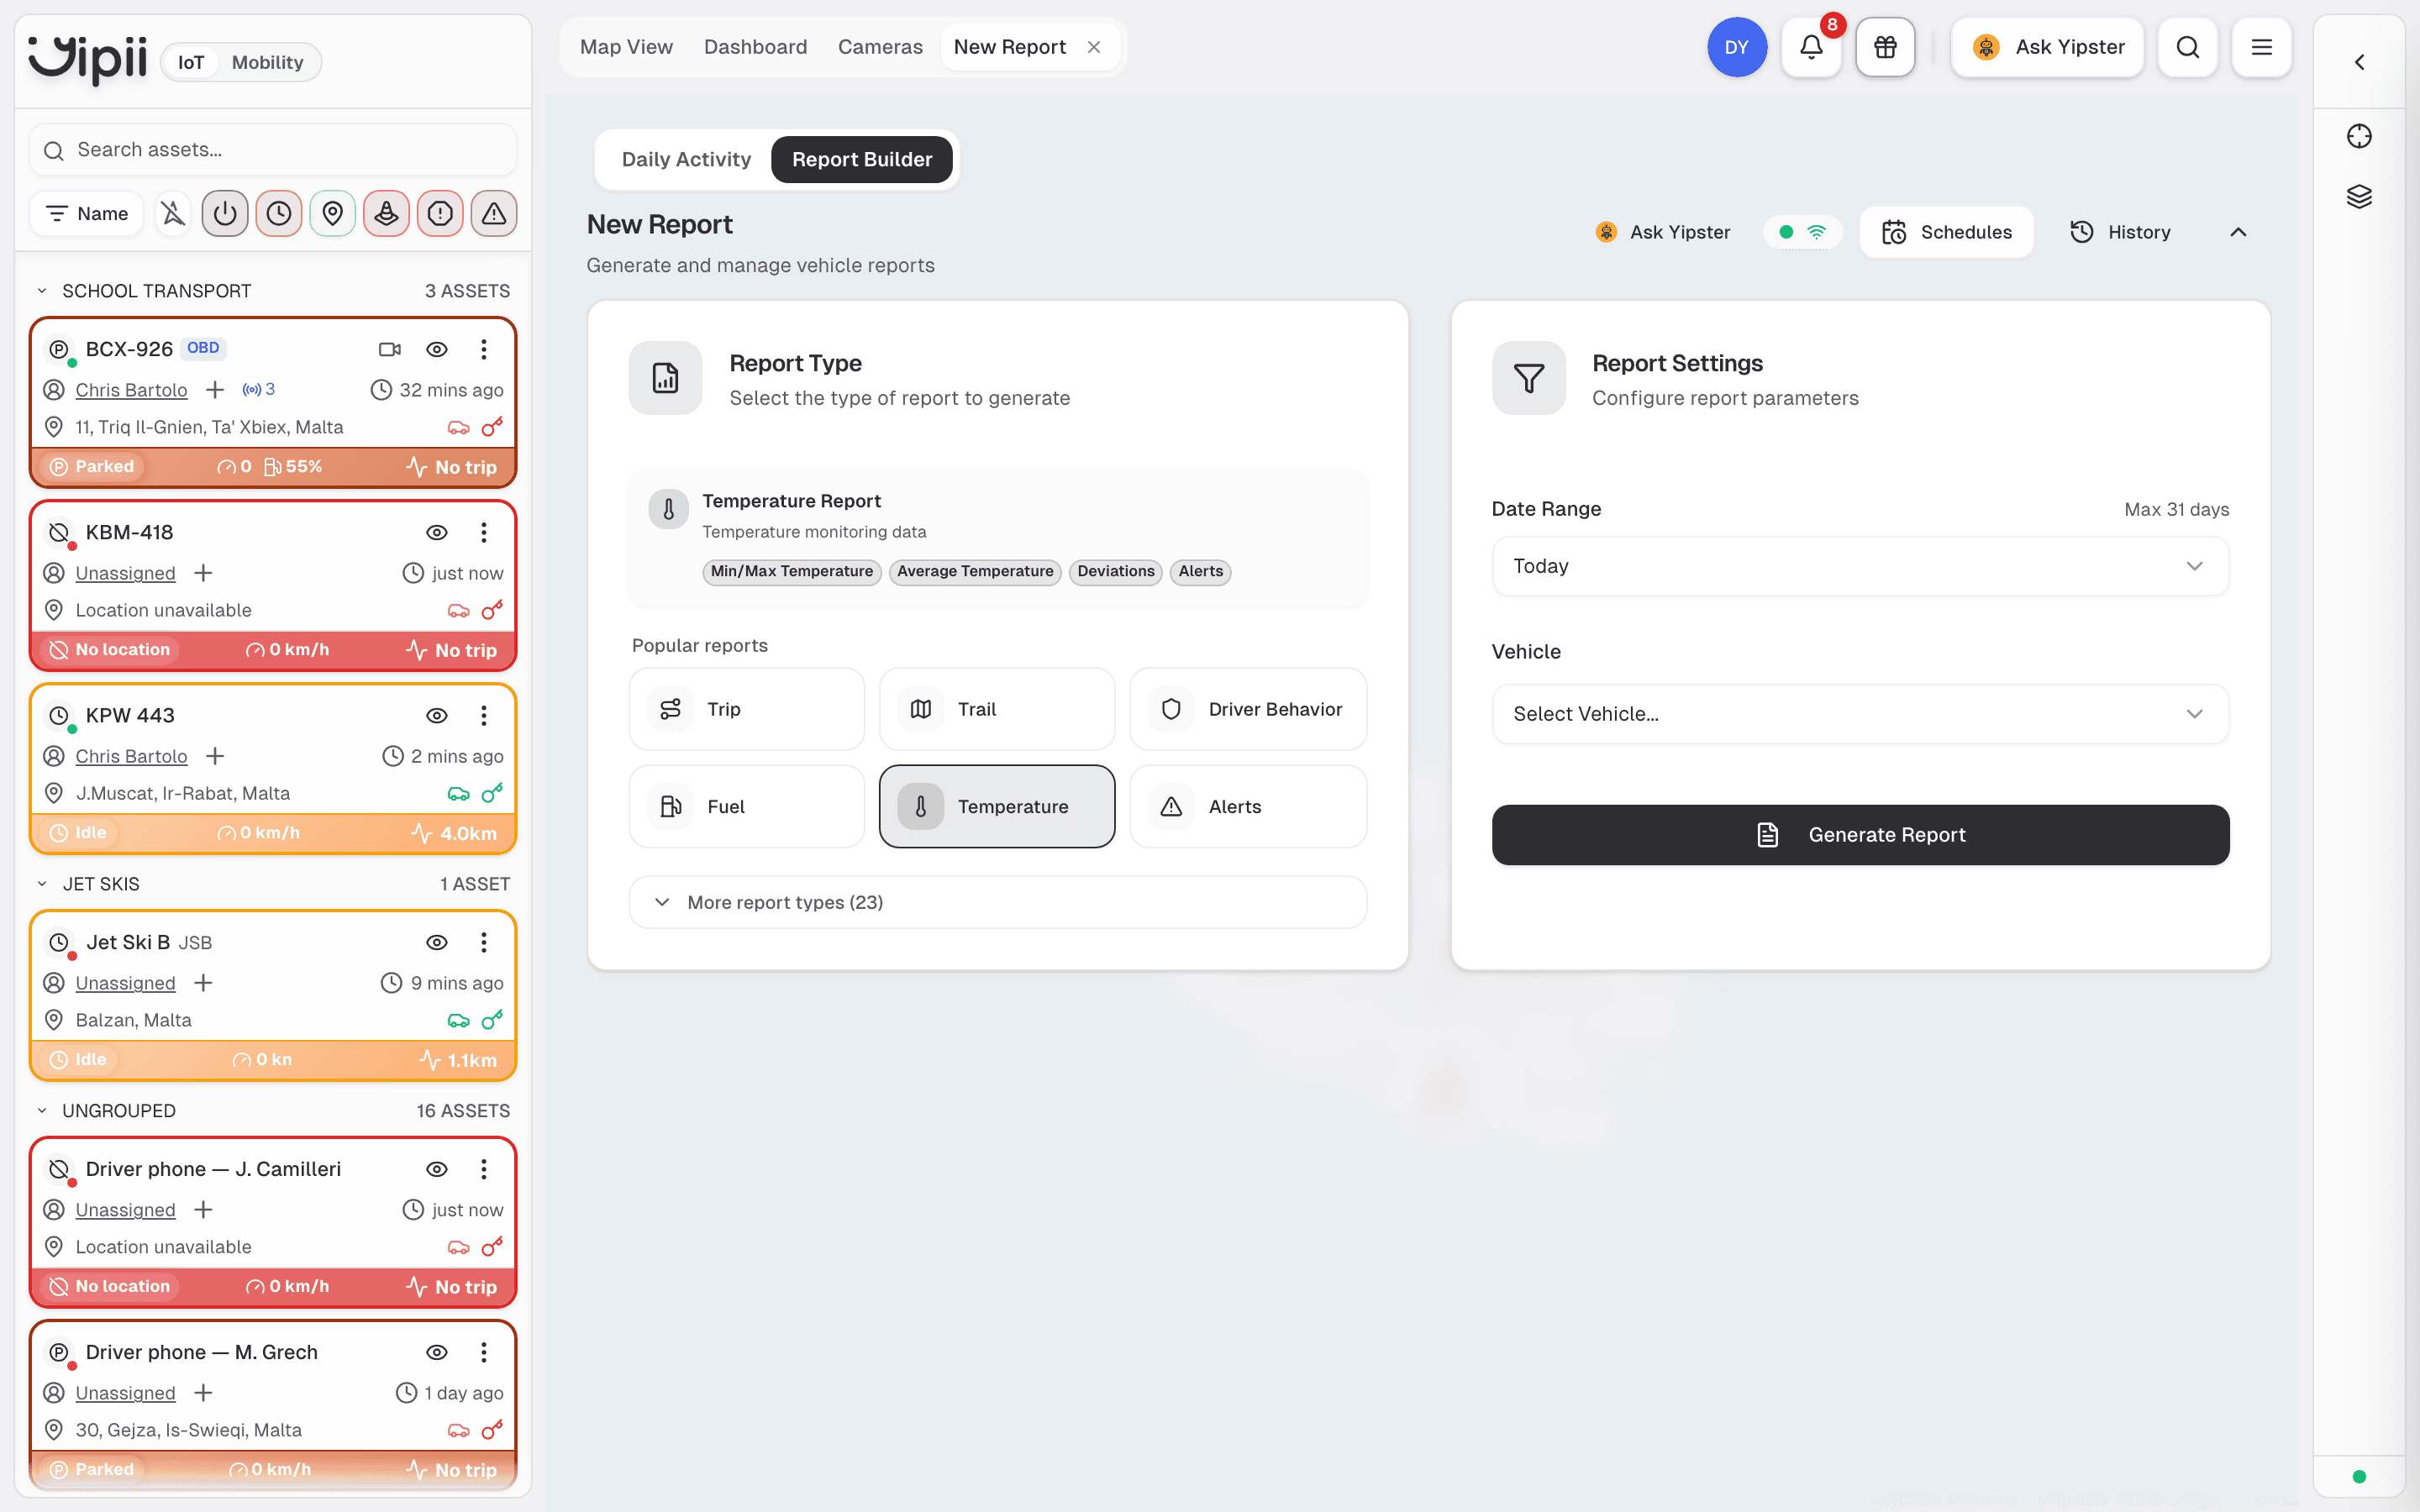
Task: Select the Trail report type
Action: coord(997,709)
